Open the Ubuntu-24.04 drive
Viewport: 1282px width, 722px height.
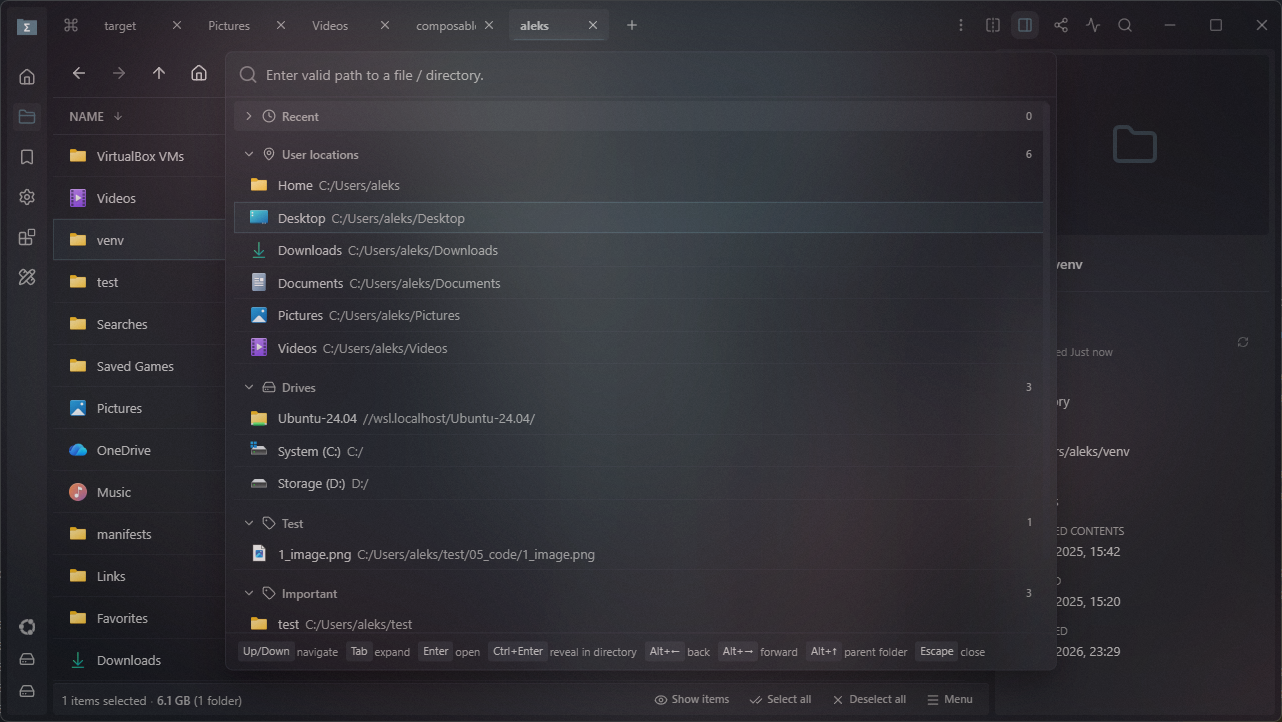[x=638, y=418]
